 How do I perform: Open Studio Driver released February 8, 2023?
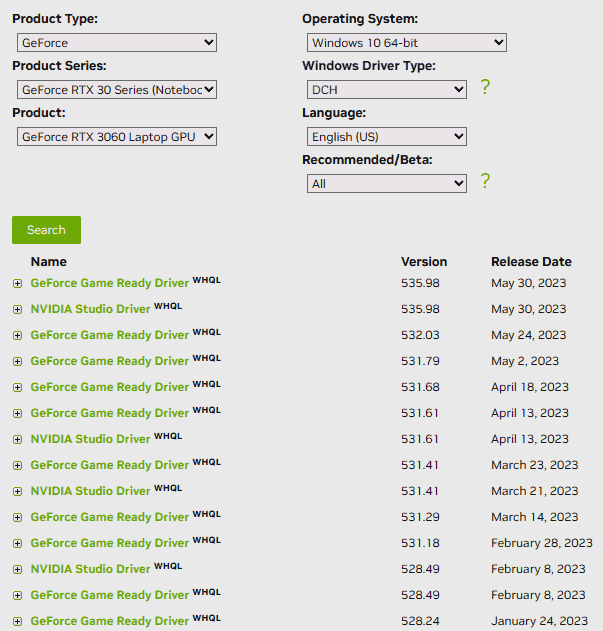click(90, 569)
